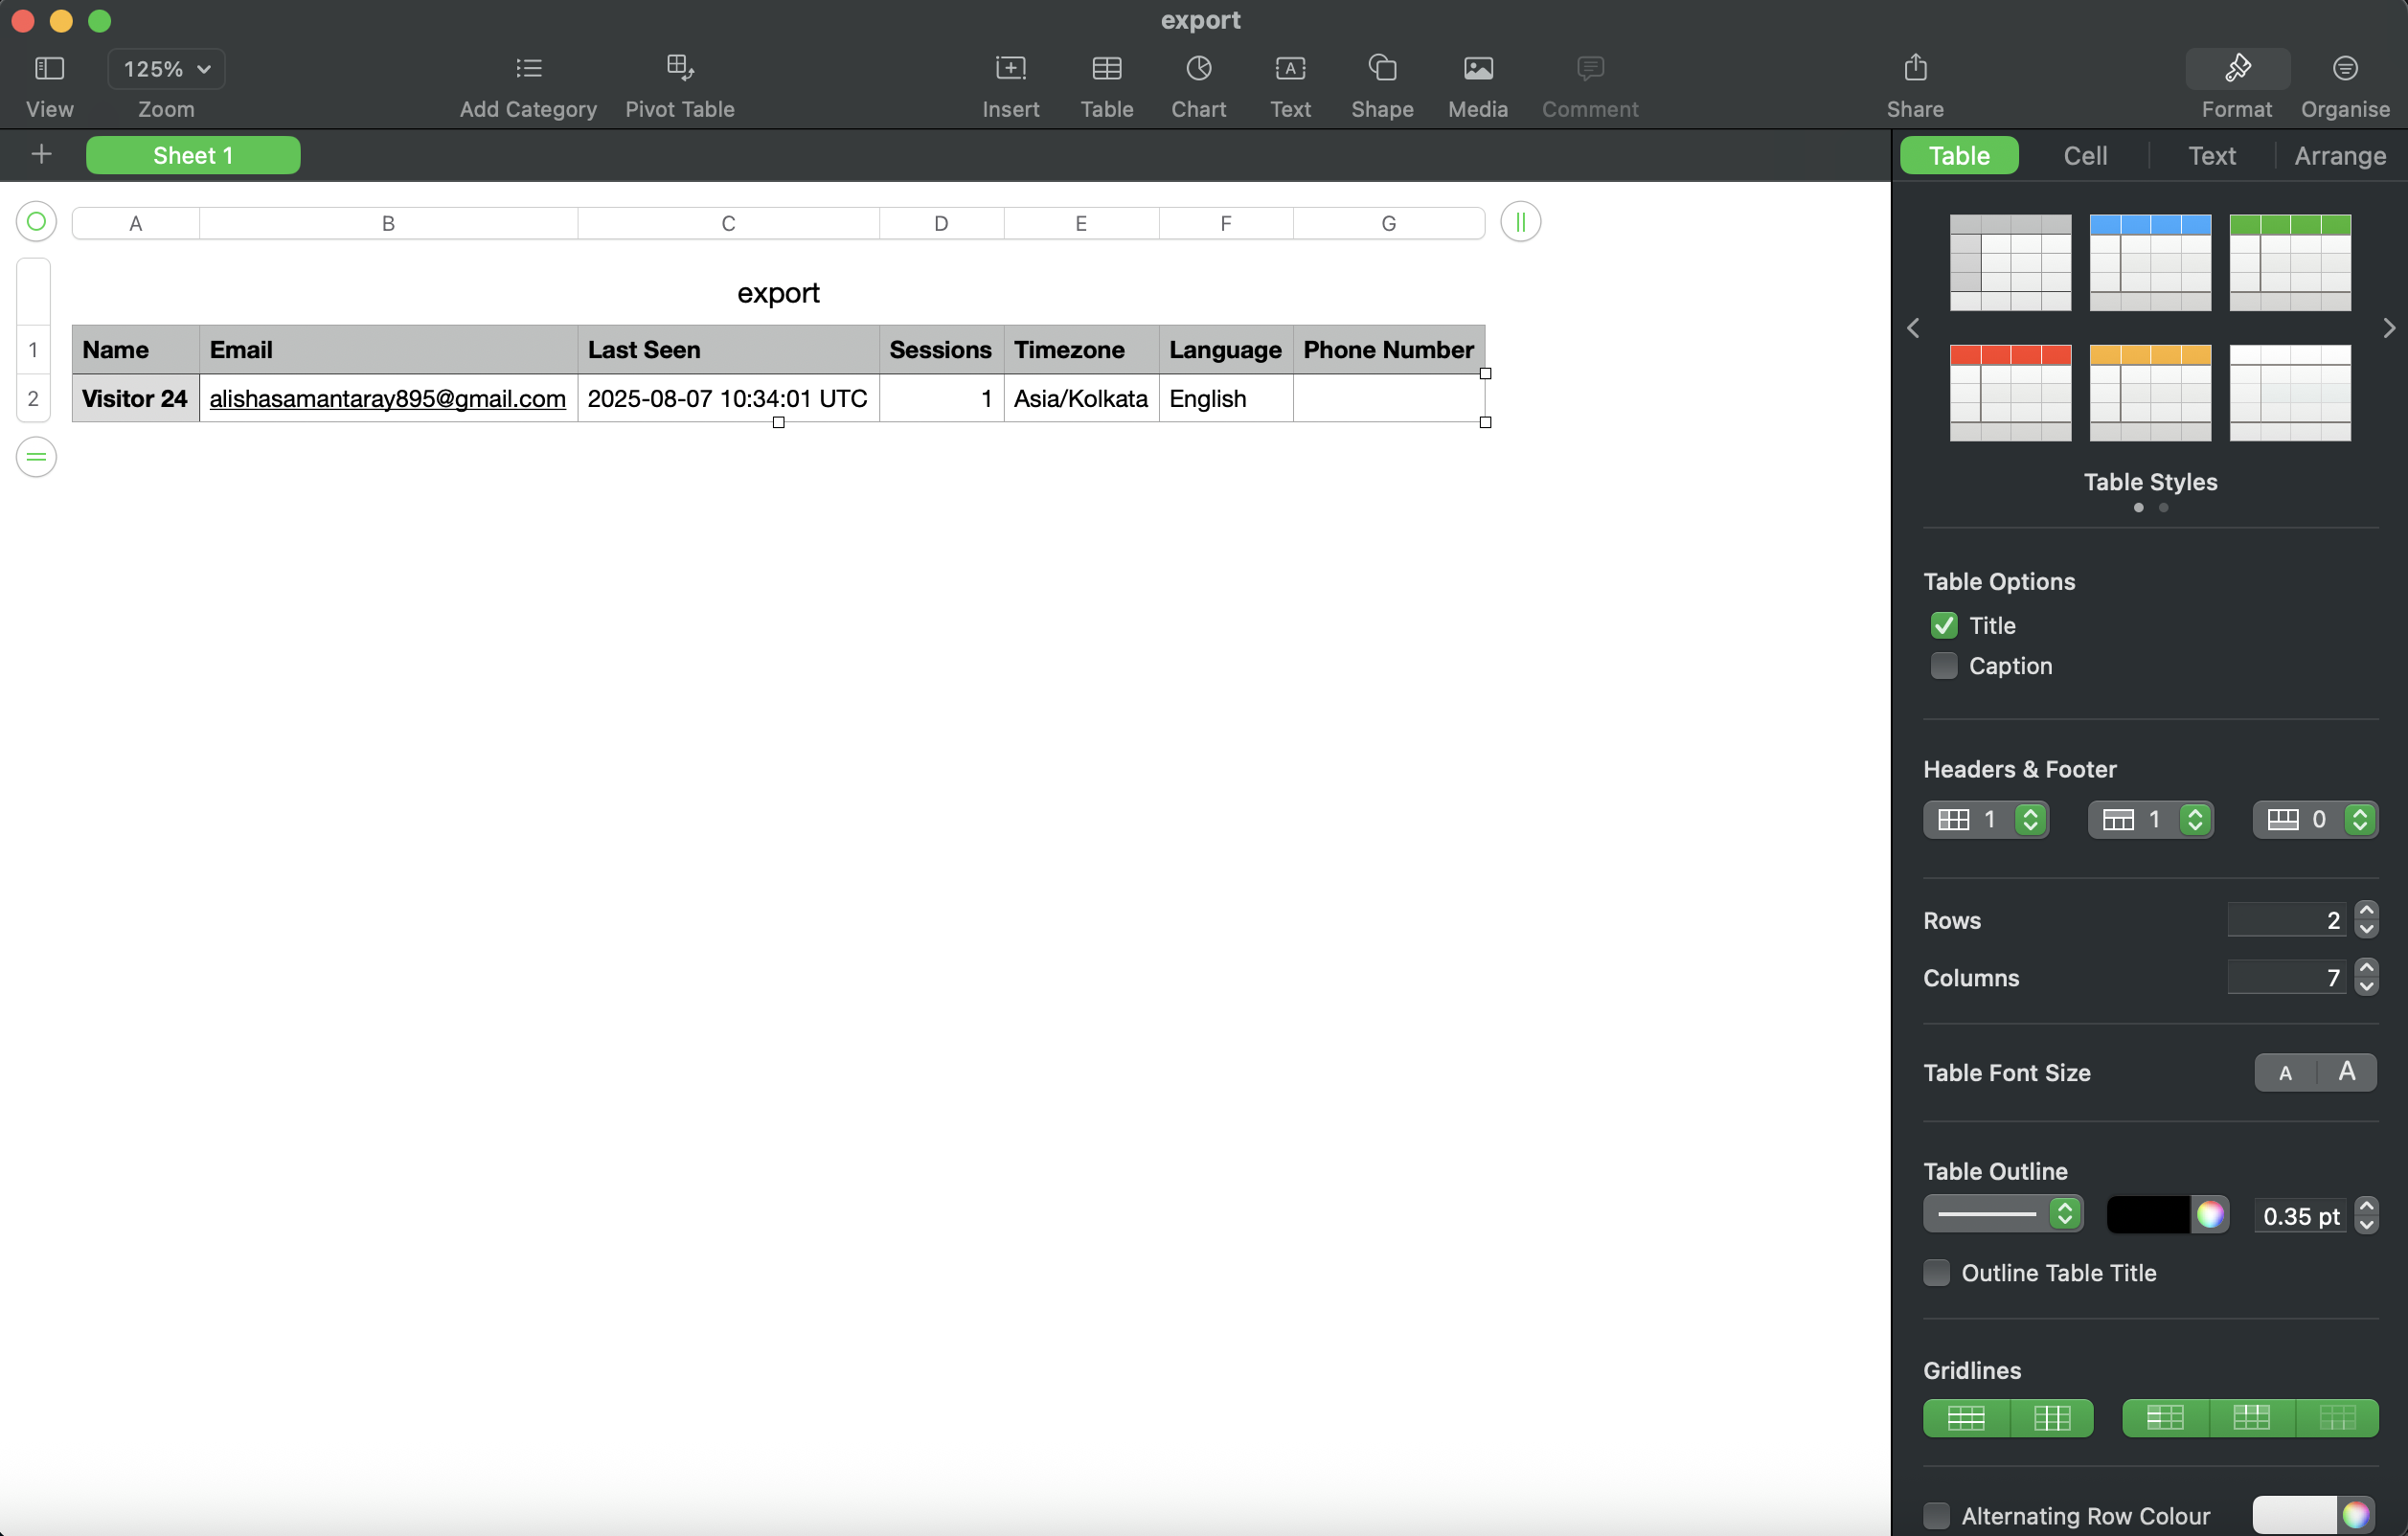The image size is (2408, 1536).
Task: Add a new sheet with the plus button
Action: pyautogui.click(x=41, y=154)
